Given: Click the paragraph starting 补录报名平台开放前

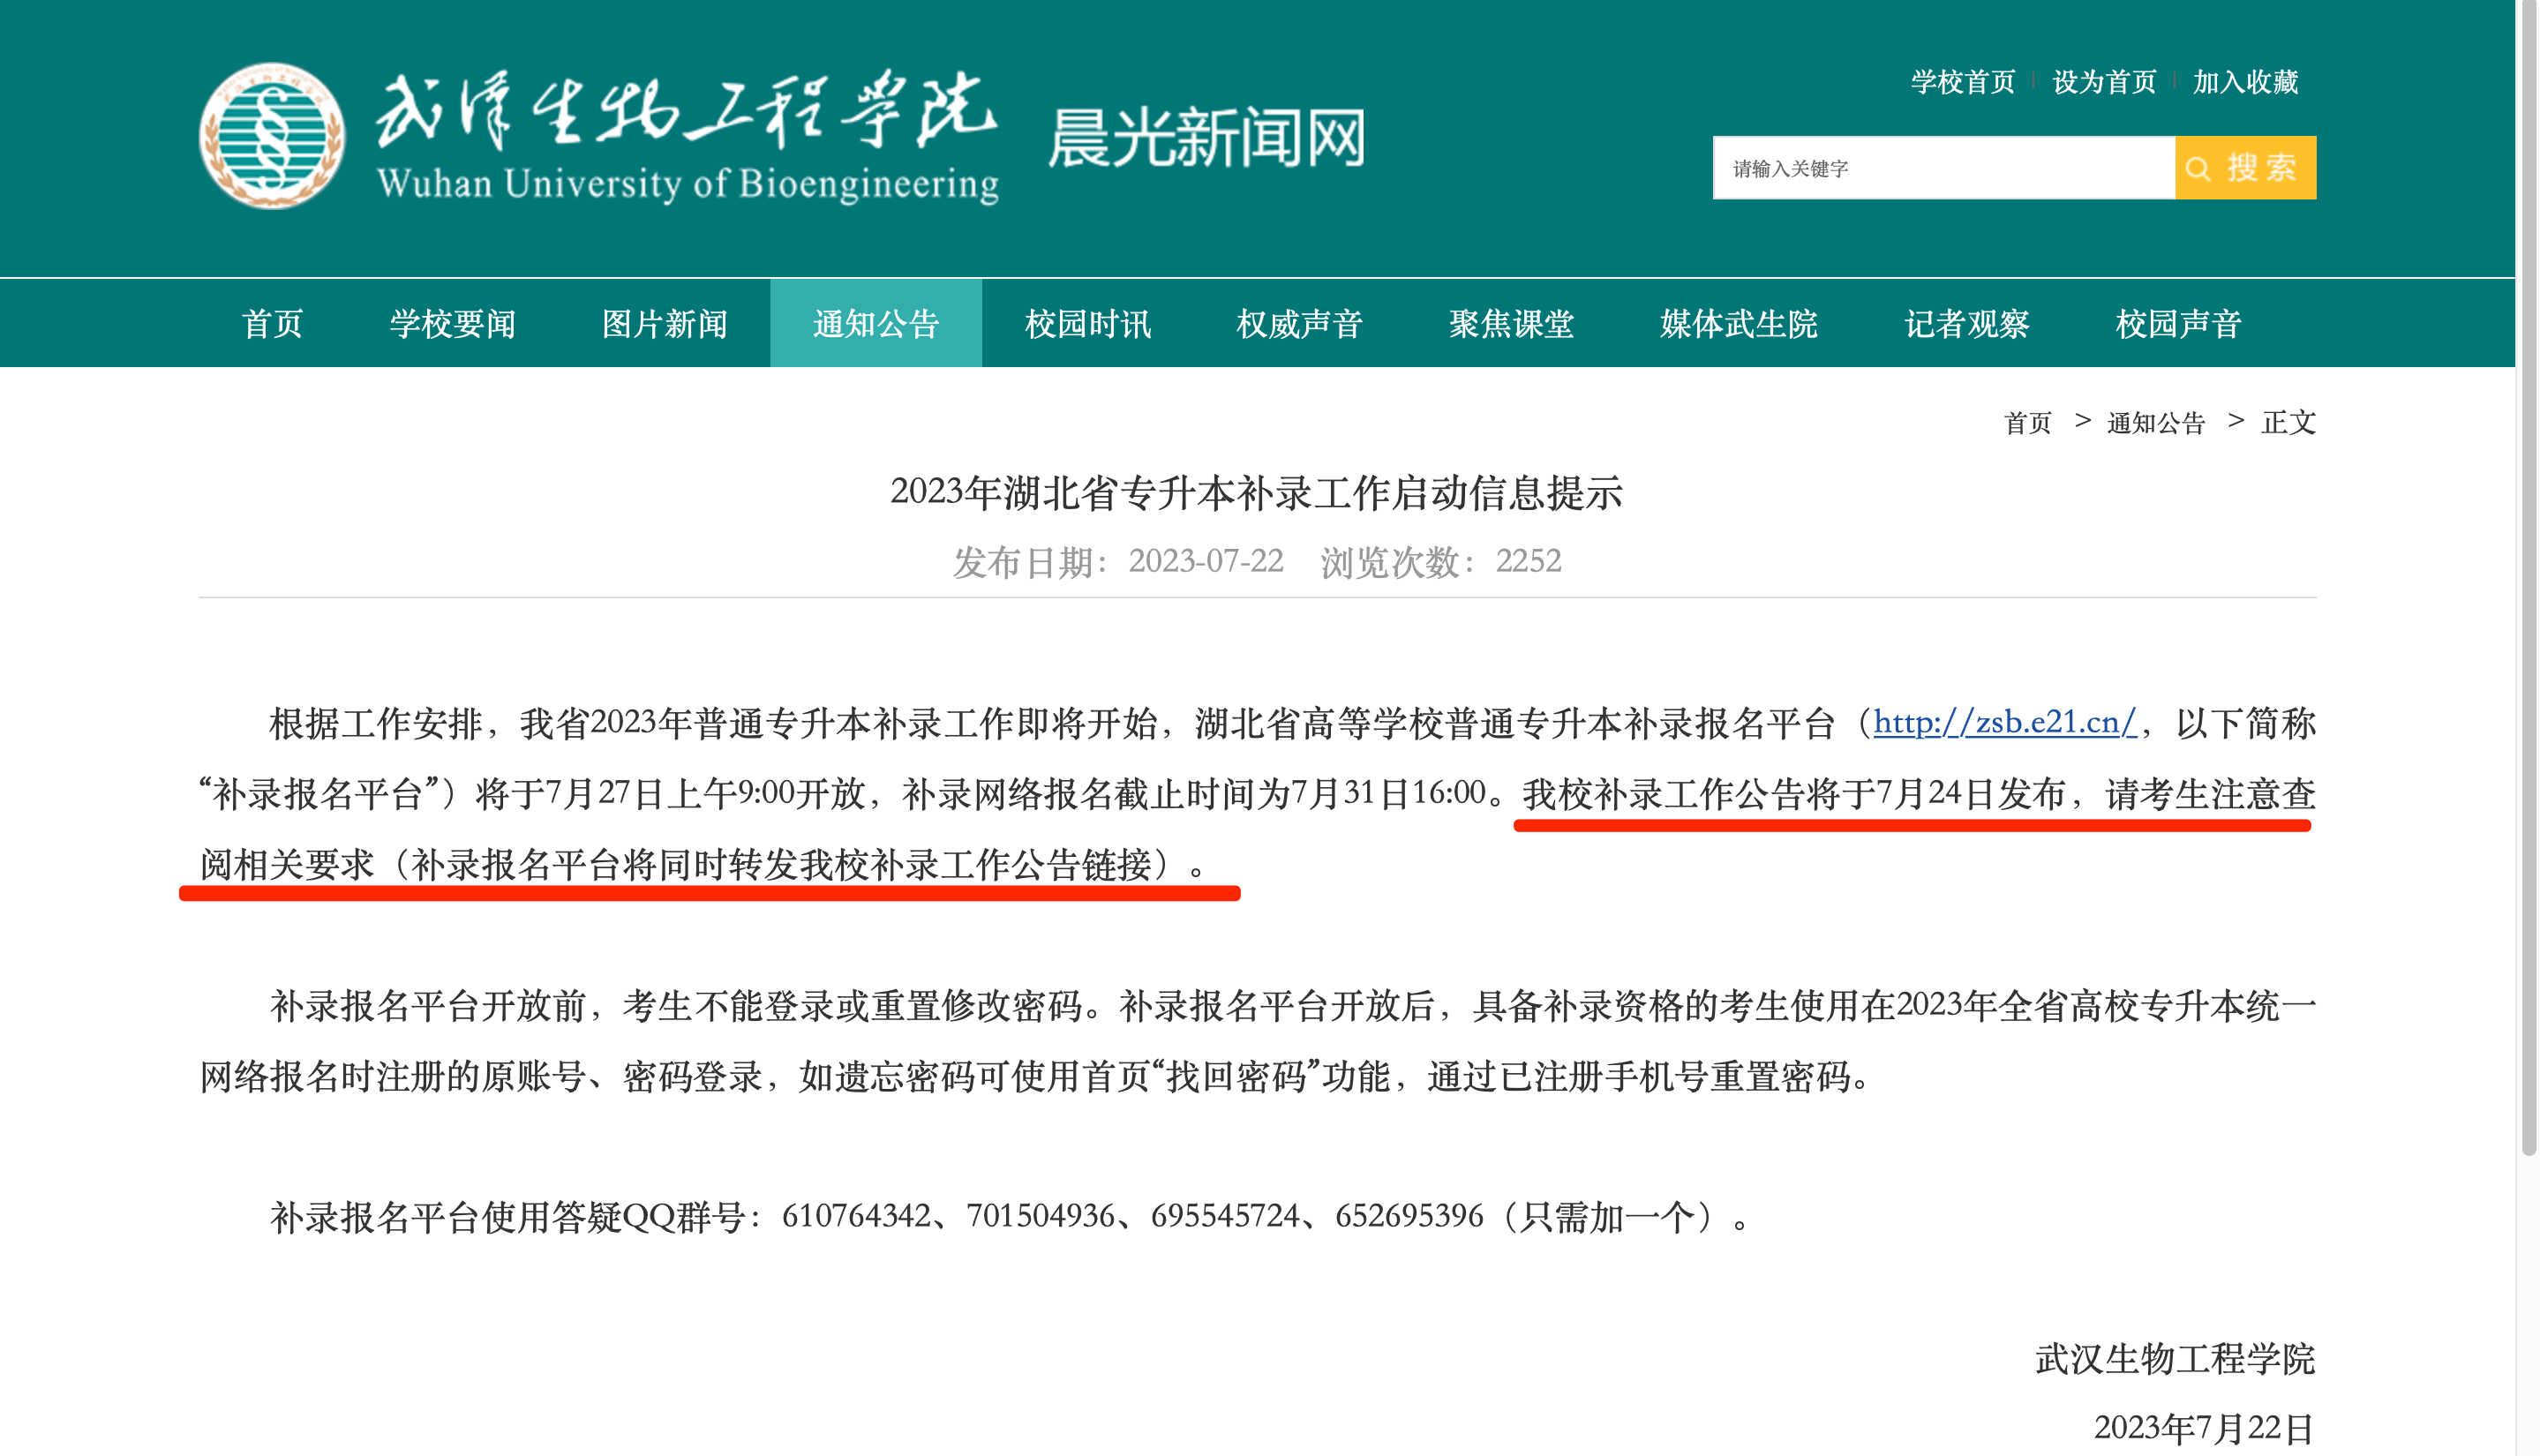Looking at the screenshot, I should coord(1258,1041).
